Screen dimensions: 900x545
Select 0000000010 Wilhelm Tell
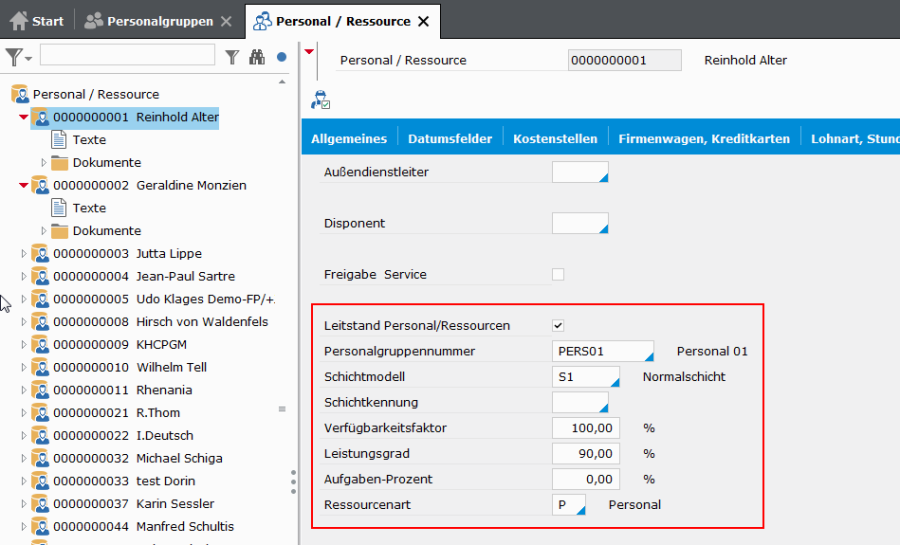click(x=130, y=367)
